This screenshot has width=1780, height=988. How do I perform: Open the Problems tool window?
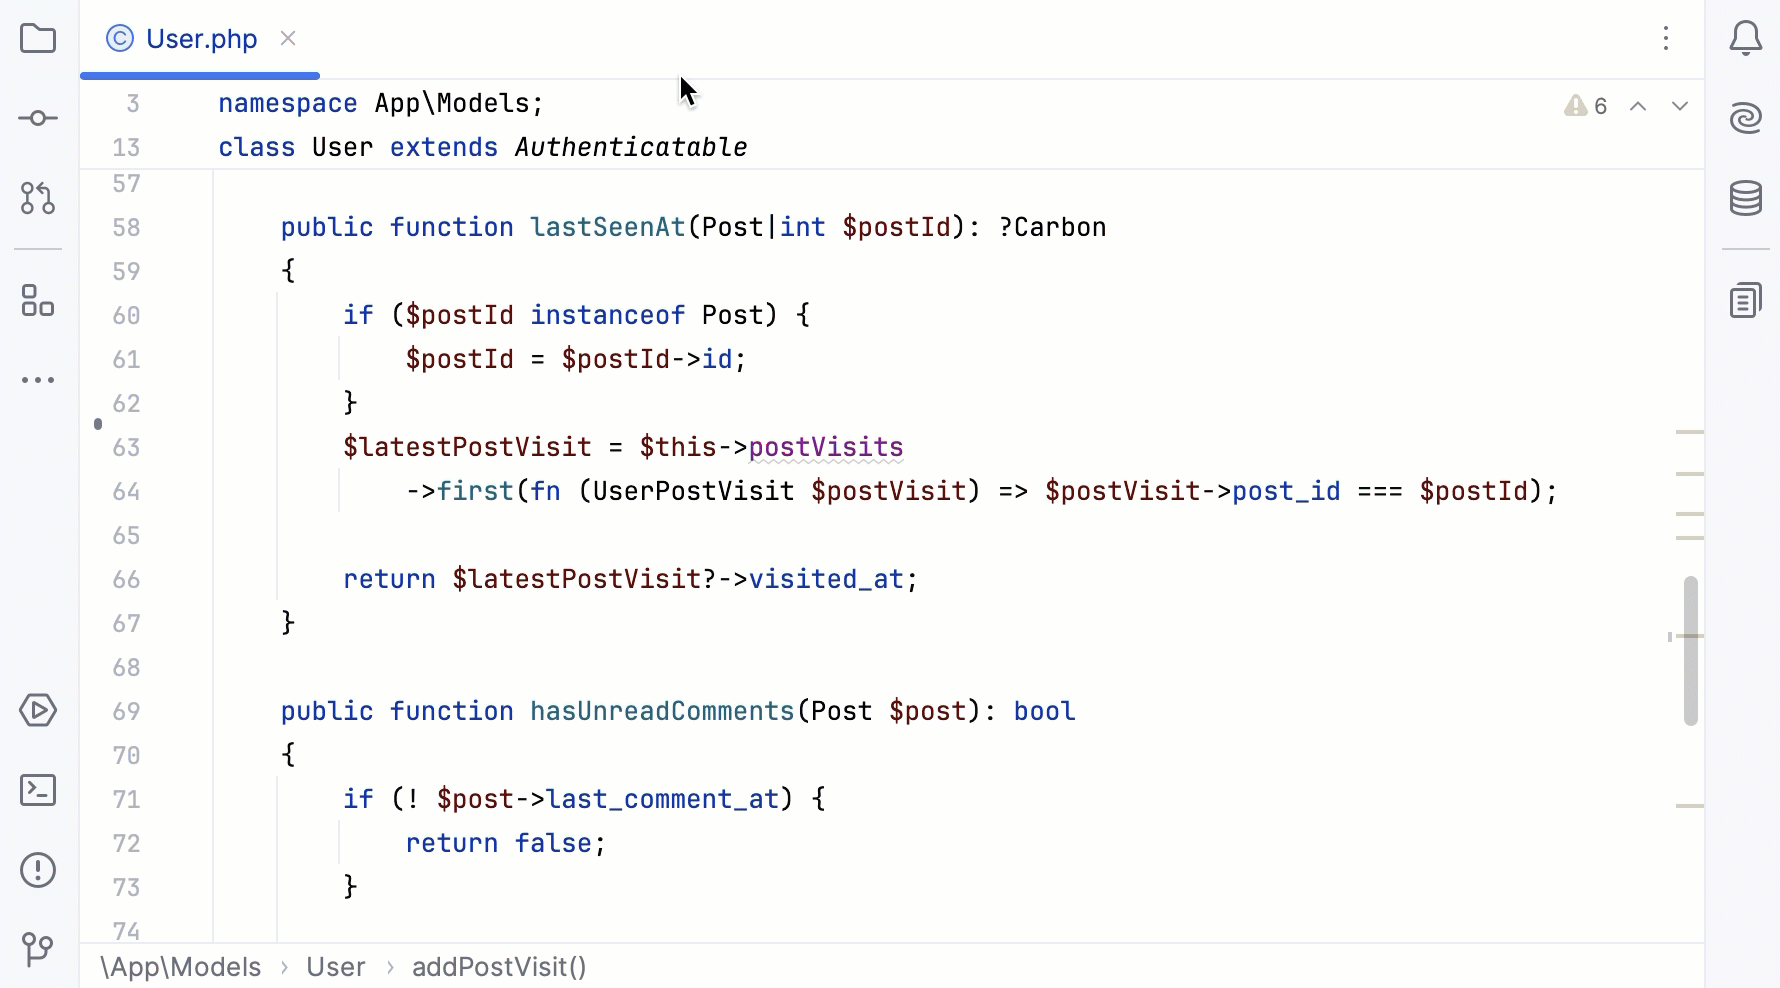(x=38, y=870)
